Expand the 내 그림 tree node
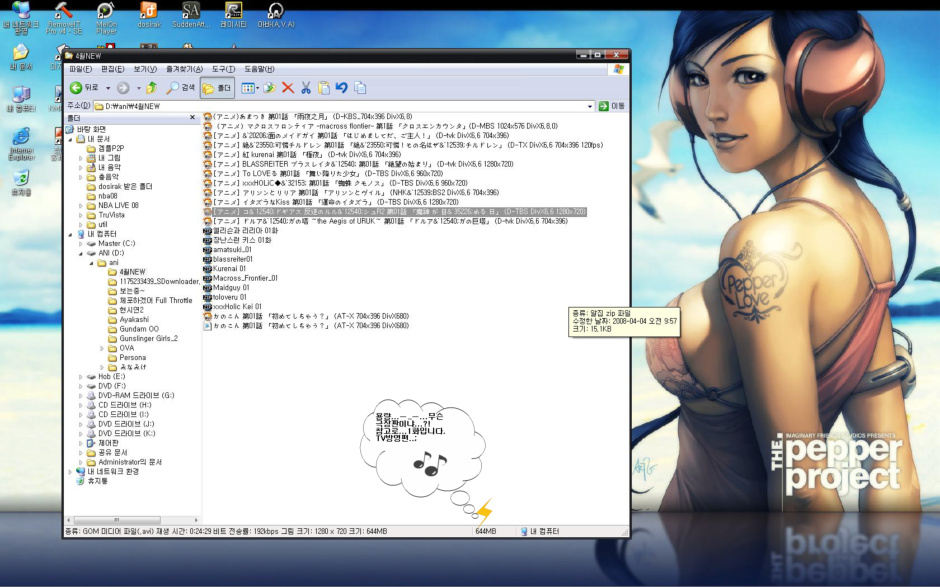The width and height of the screenshot is (940, 587). coord(81,158)
